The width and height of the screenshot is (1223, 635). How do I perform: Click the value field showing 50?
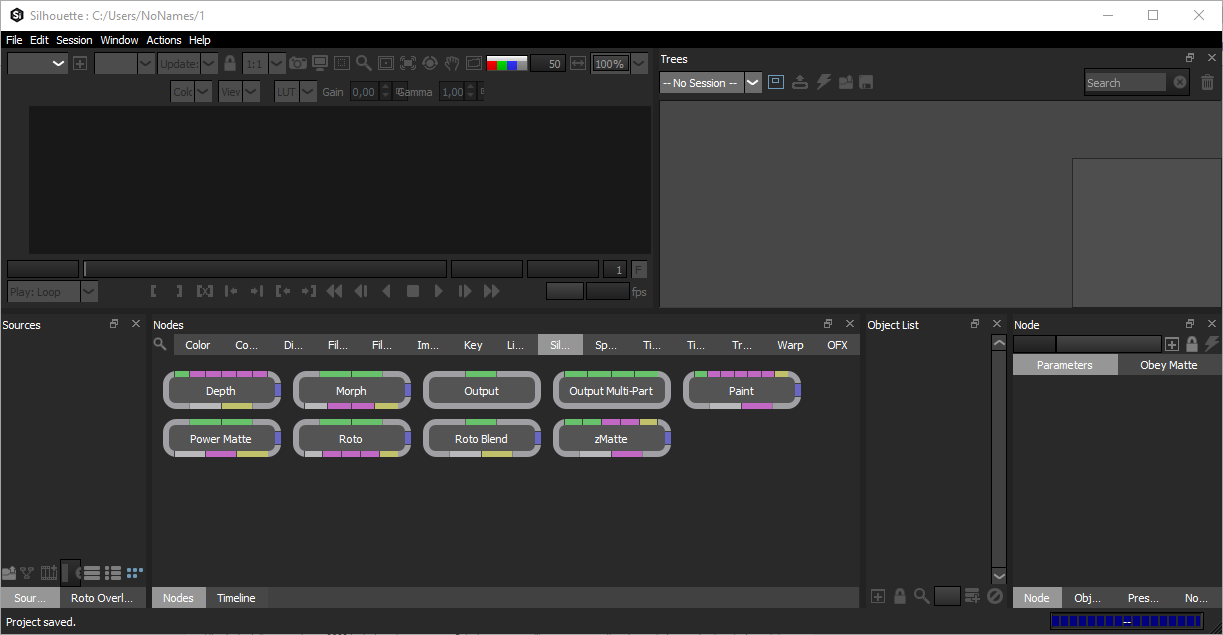tap(549, 63)
